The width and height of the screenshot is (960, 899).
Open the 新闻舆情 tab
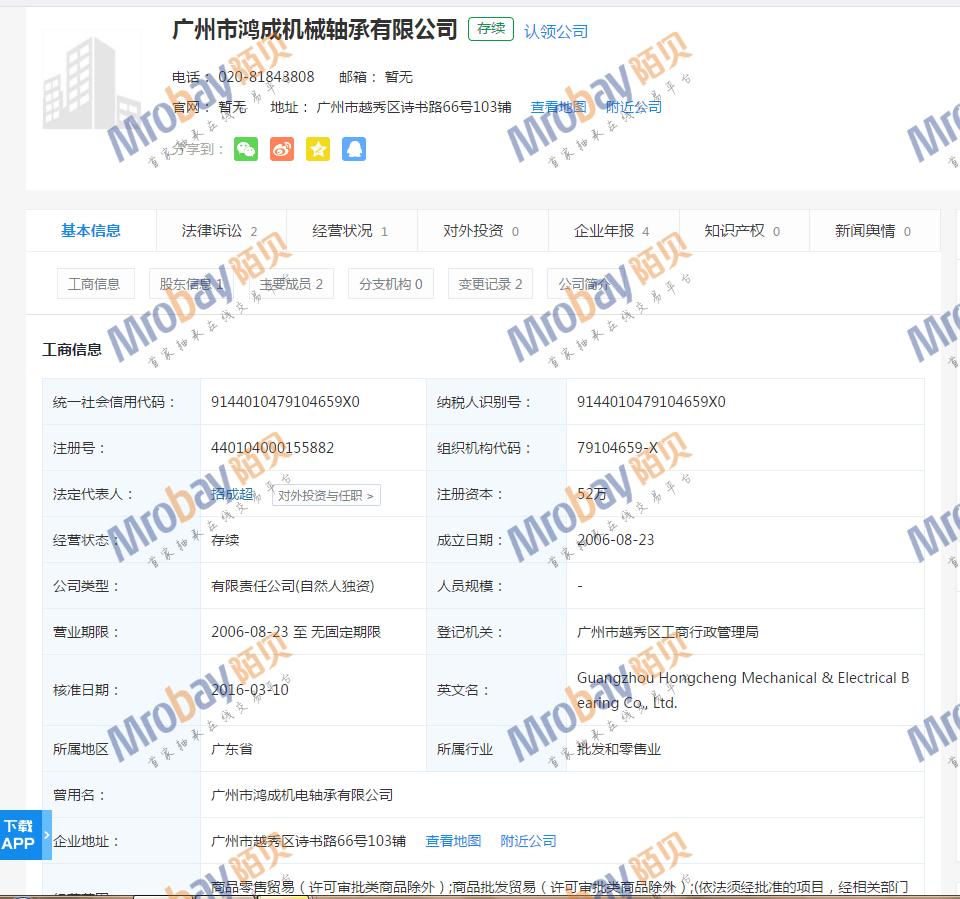tap(873, 231)
